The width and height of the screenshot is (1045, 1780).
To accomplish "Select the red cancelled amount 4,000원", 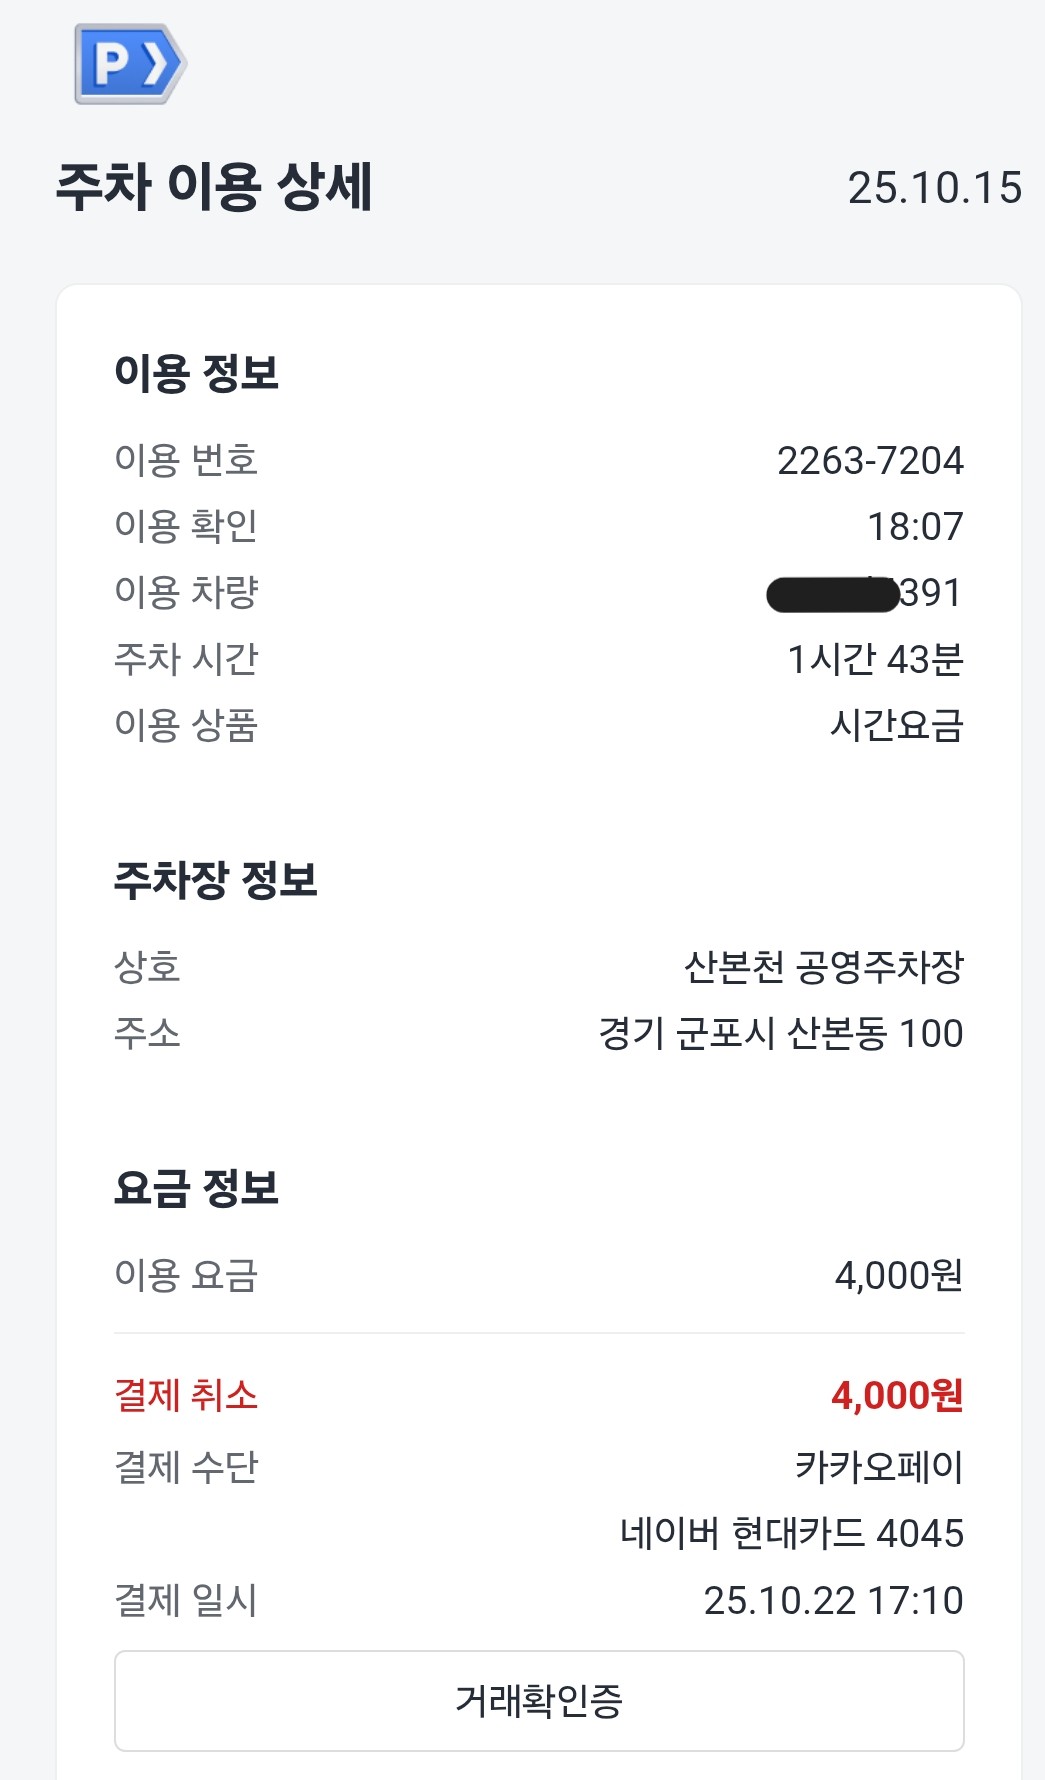I will pyautogui.click(x=896, y=1395).
